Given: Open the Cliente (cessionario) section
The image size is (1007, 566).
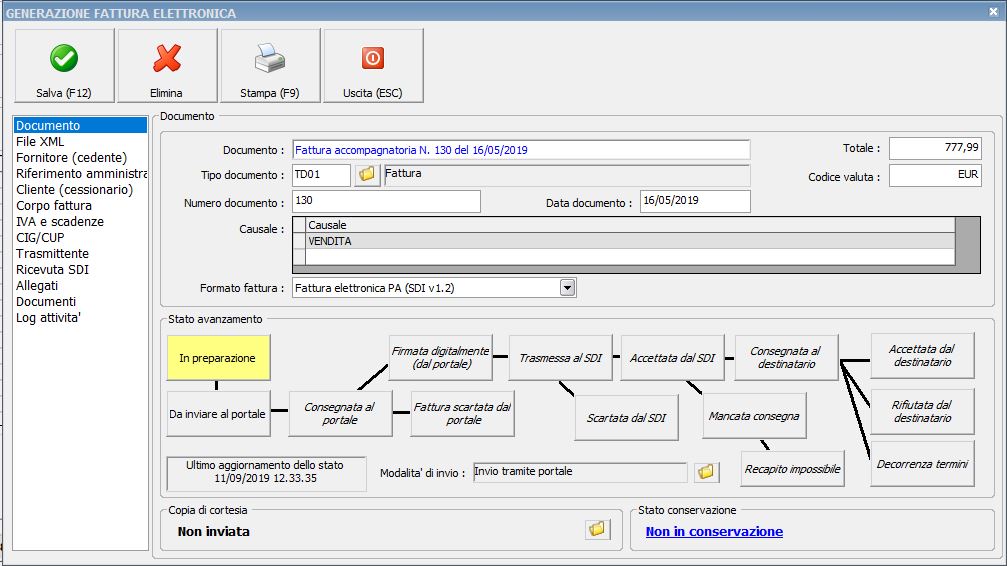Looking at the screenshot, I should pyautogui.click(x=80, y=190).
